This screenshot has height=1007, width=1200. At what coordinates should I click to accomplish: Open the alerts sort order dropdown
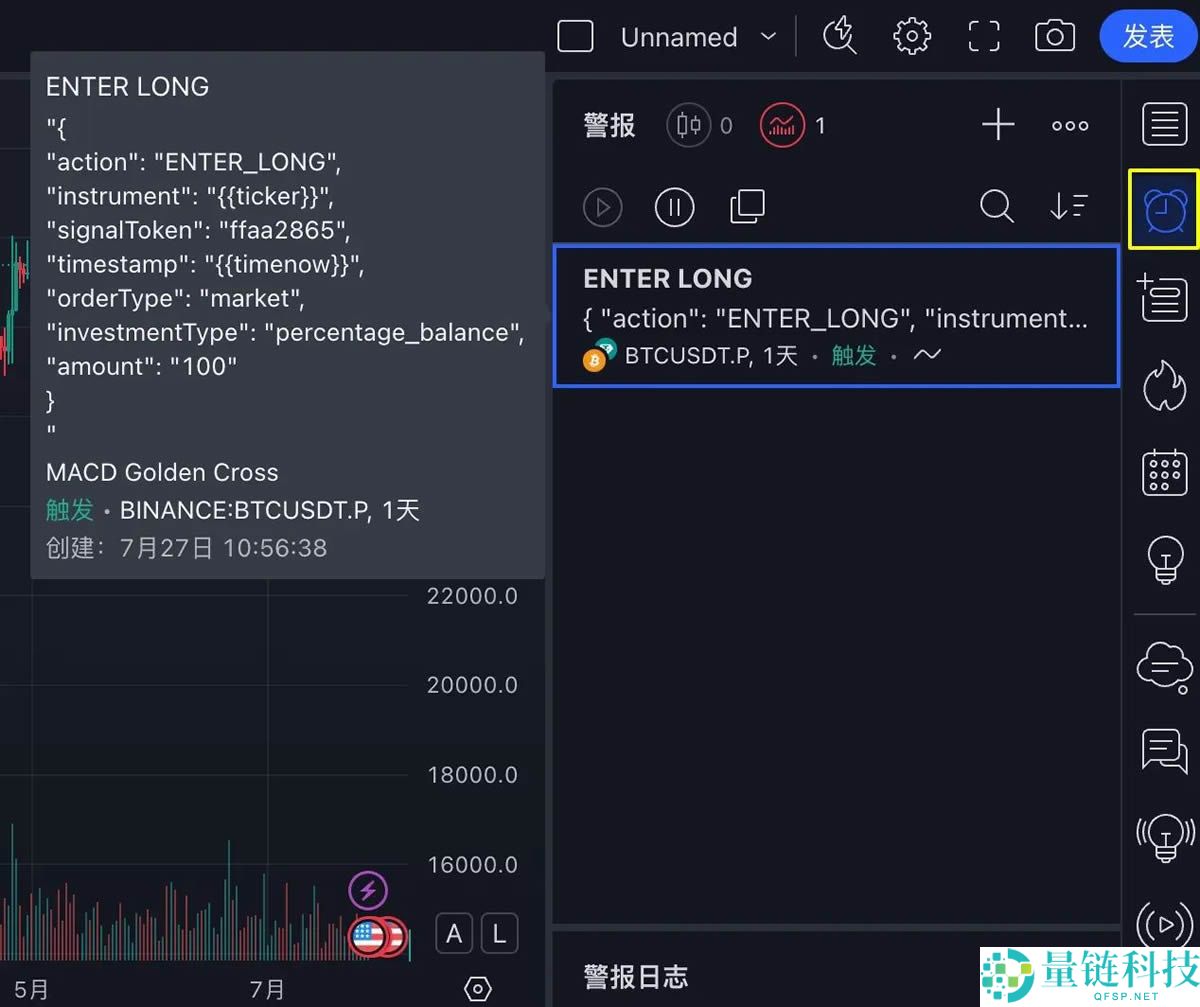coord(1069,207)
